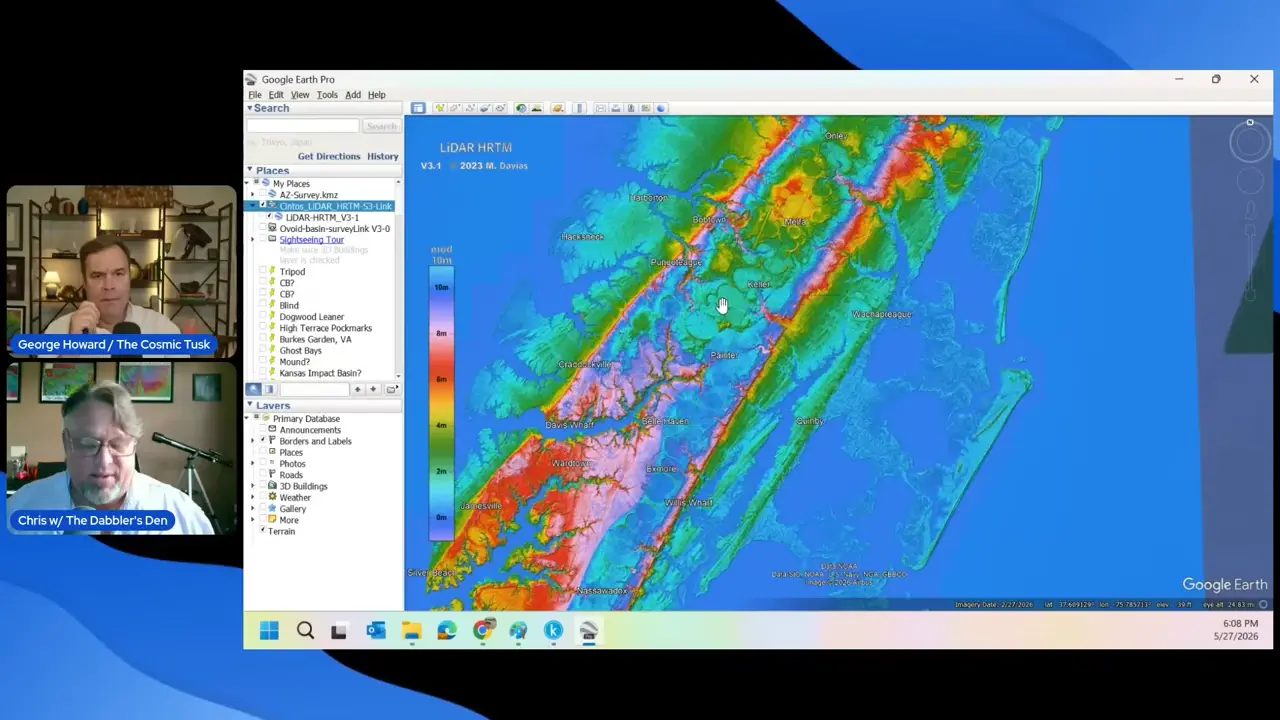1280x720 pixels.
Task: Click the blue globe toolbar icon
Action: click(660, 108)
